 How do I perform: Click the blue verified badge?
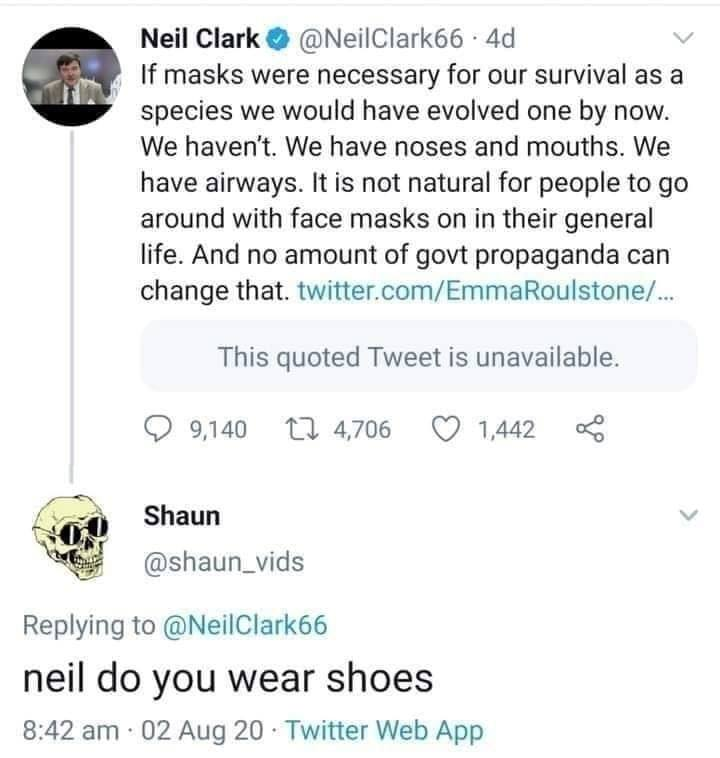277,39
